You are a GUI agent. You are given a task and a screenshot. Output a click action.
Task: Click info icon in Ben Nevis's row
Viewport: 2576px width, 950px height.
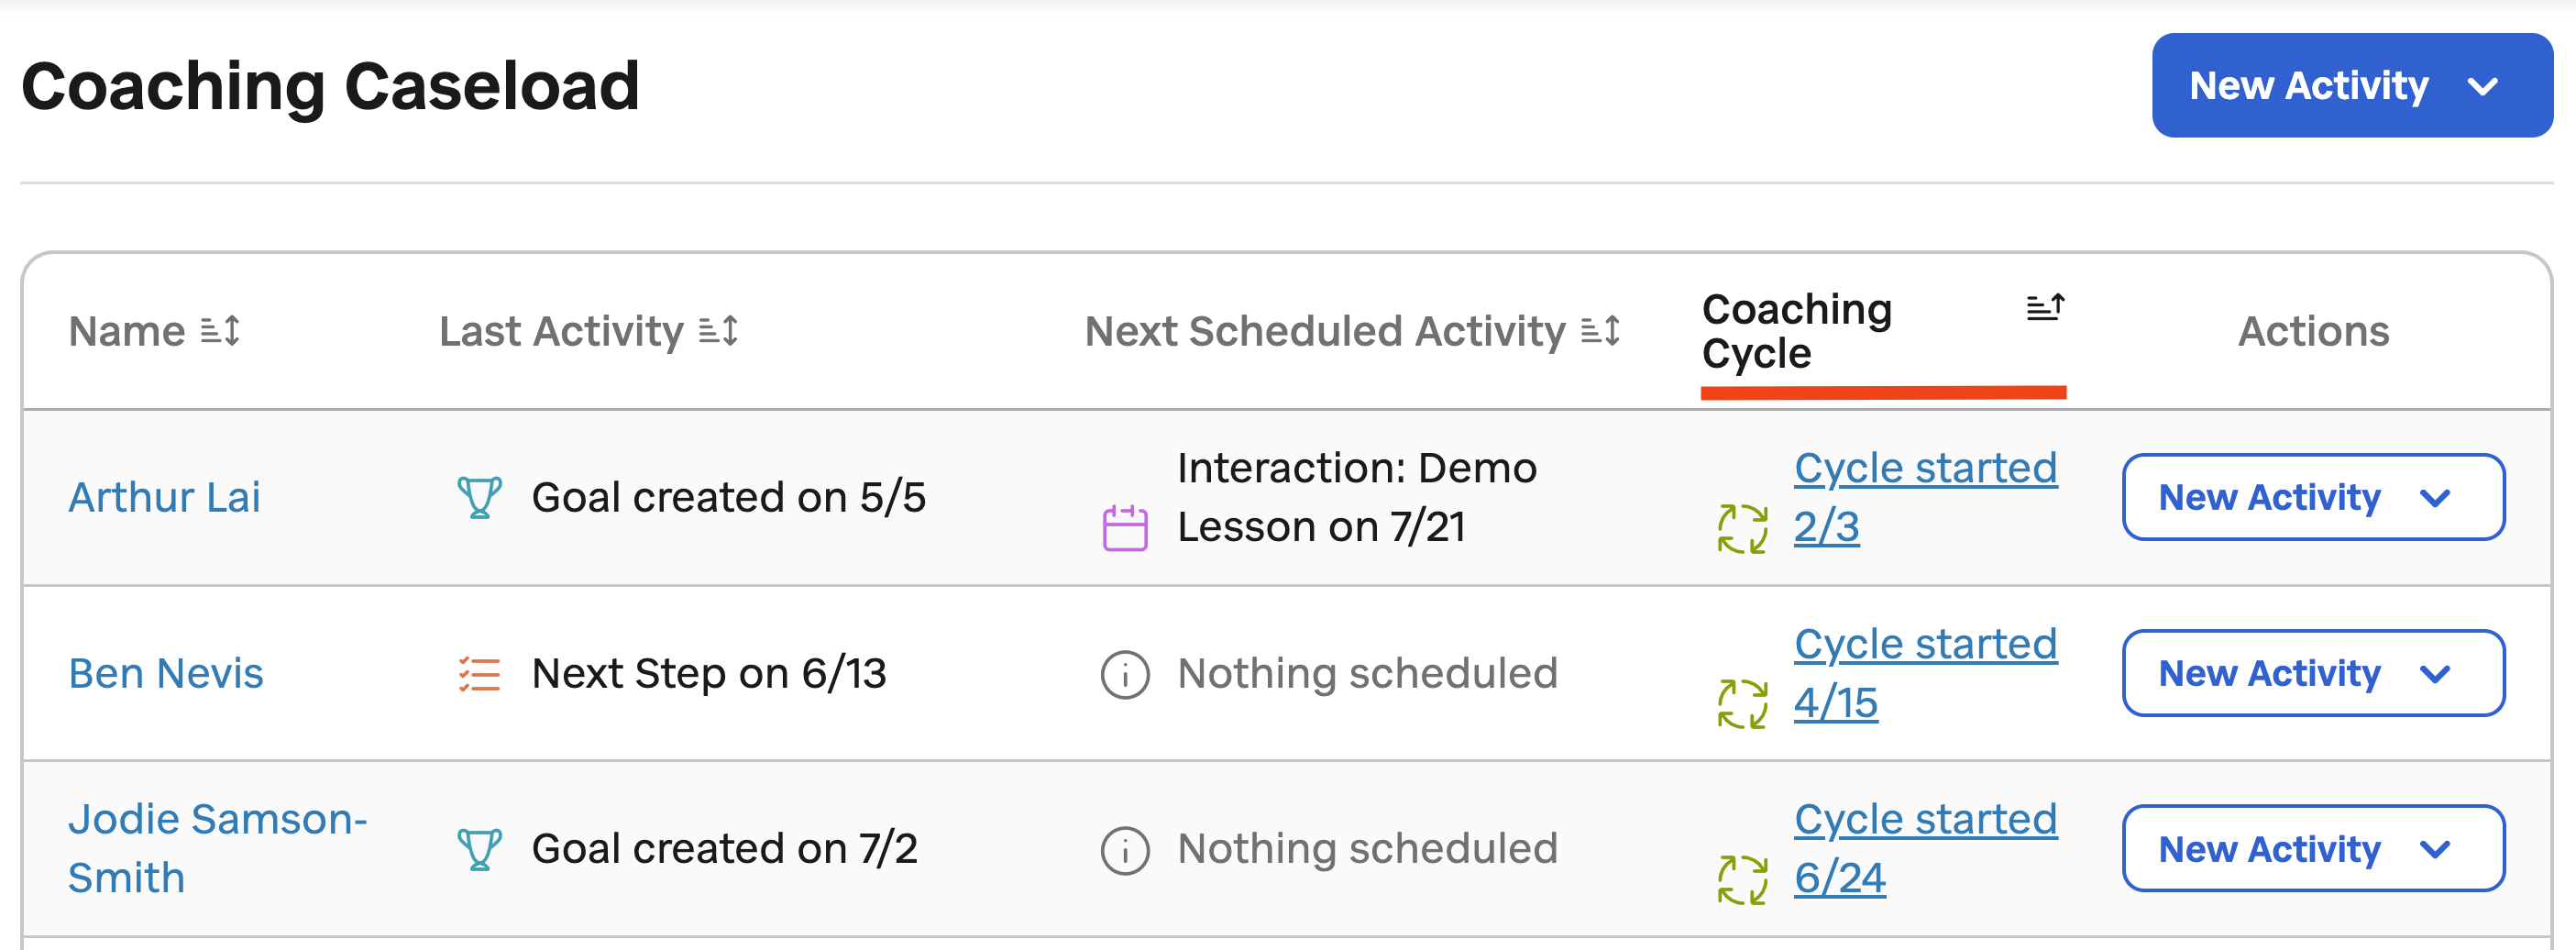click(x=1125, y=674)
